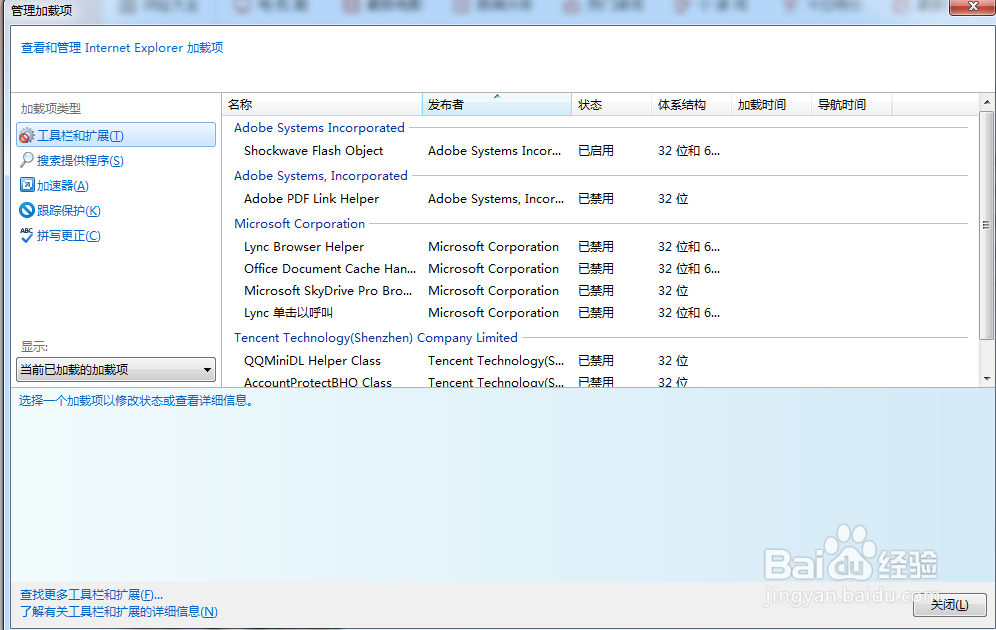Click Adobe Systems Incorporated group header
This screenshot has width=996, height=630.
tap(319, 128)
